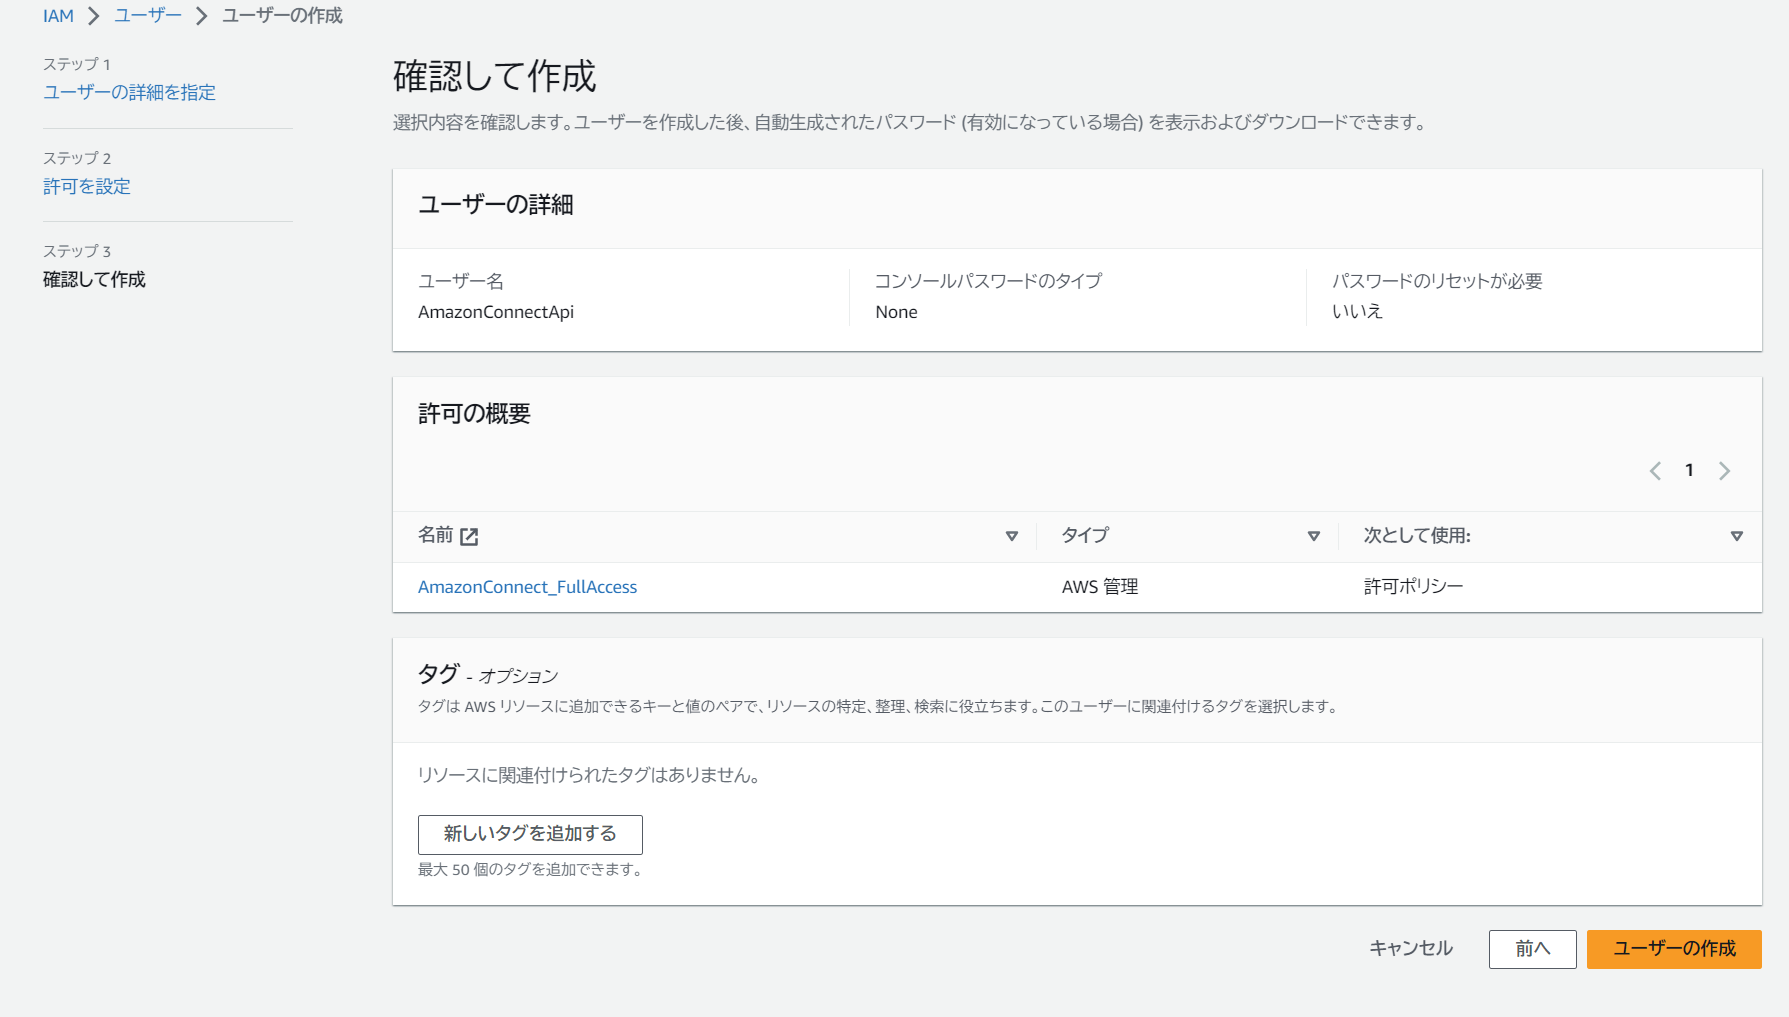This screenshot has height=1017, width=1789.
Task: Select page 1 of the permissions table
Action: coord(1689,470)
